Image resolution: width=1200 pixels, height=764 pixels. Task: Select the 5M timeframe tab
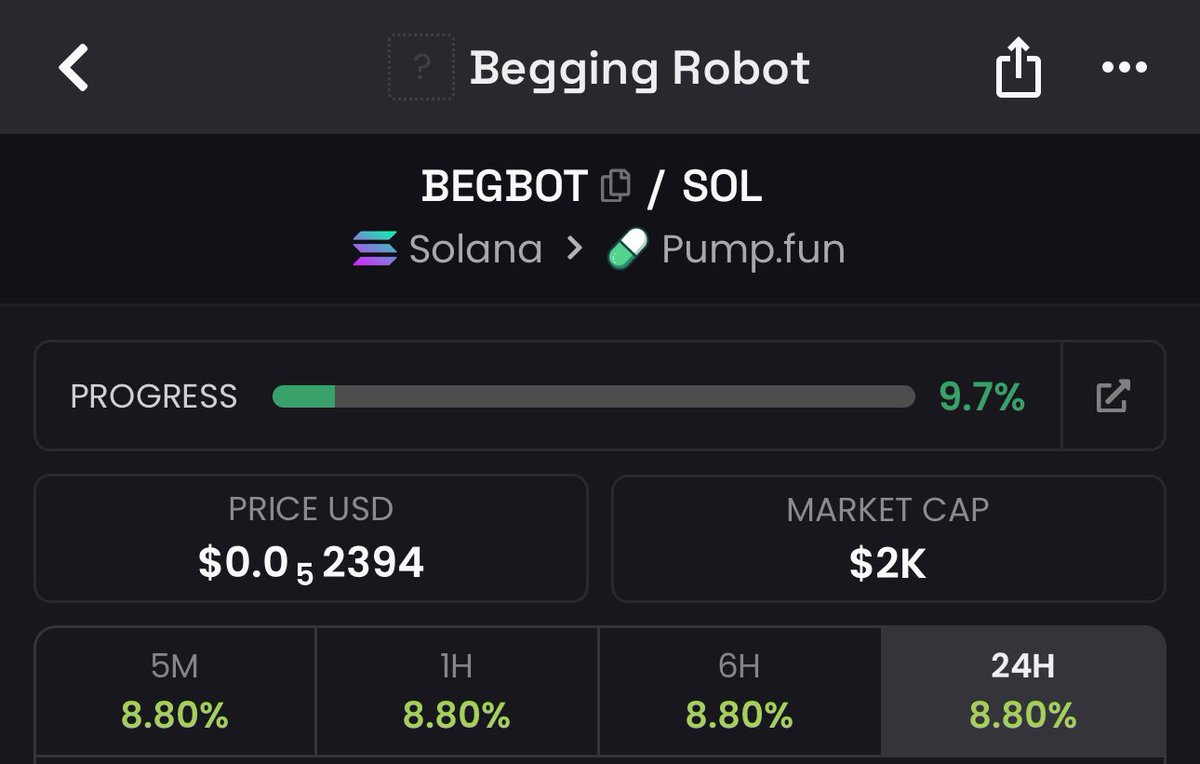click(175, 691)
